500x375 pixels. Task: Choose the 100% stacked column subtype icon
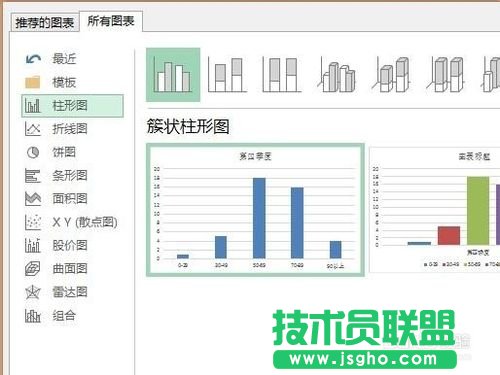click(x=282, y=75)
